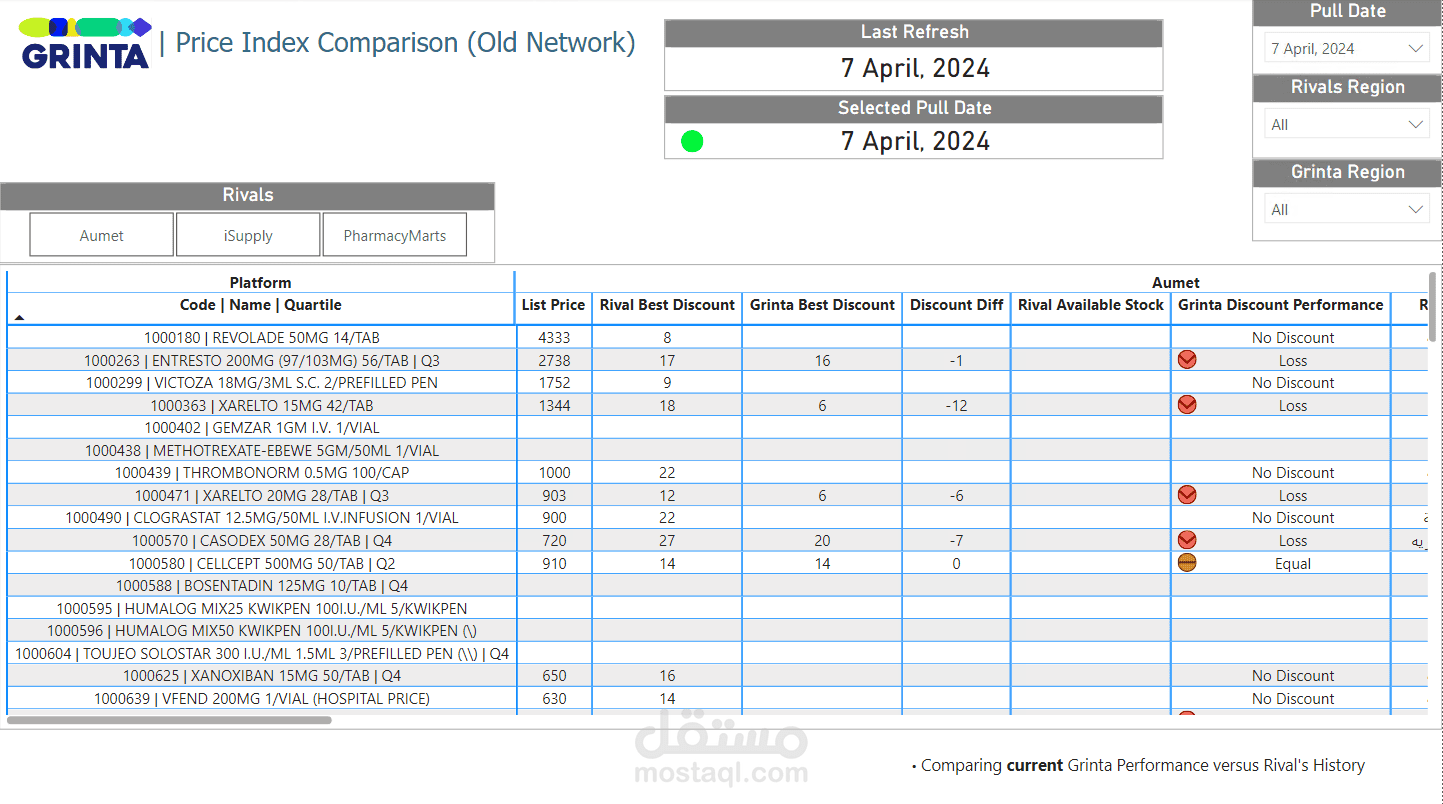
Task: Sort by the List Price column header
Action: tap(553, 305)
